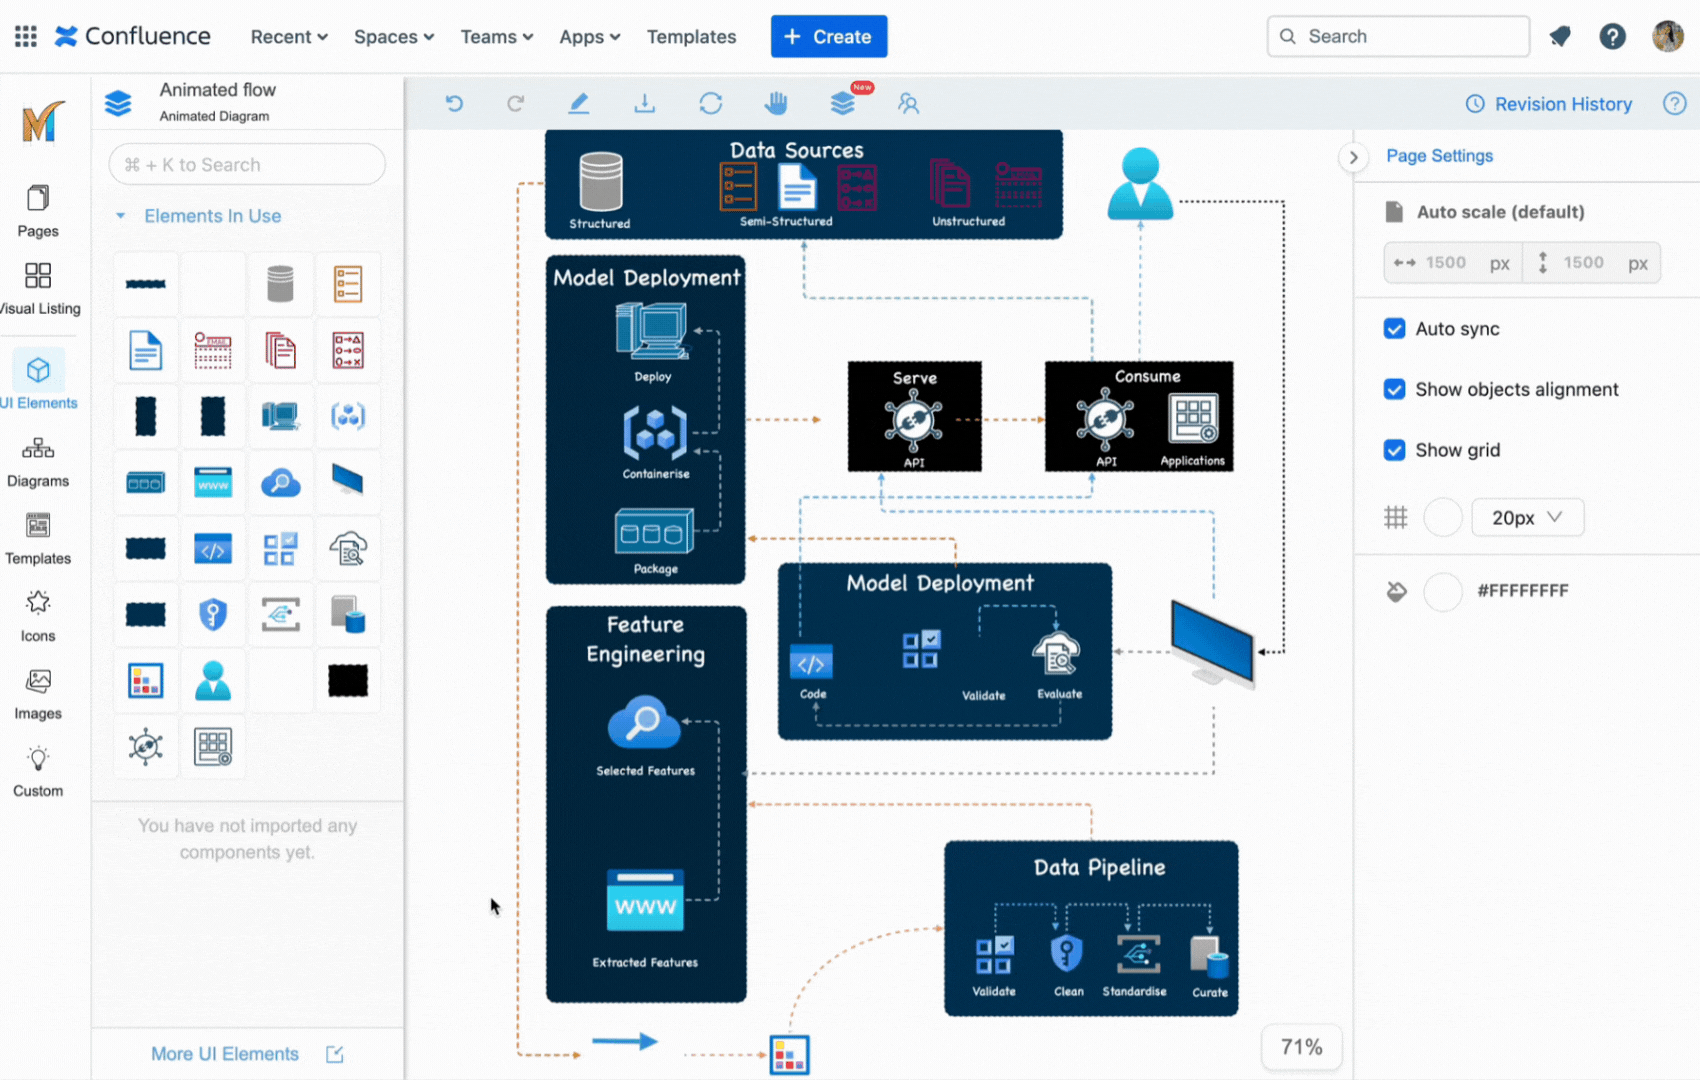This screenshot has width=1700, height=1080.
Task: Click the undo arrow in toolbar
Action: point(454,104)
